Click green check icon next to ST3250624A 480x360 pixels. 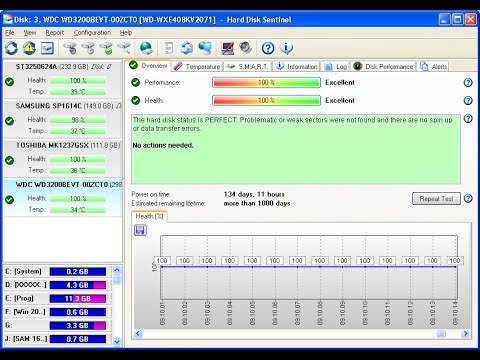coord(10,81)
